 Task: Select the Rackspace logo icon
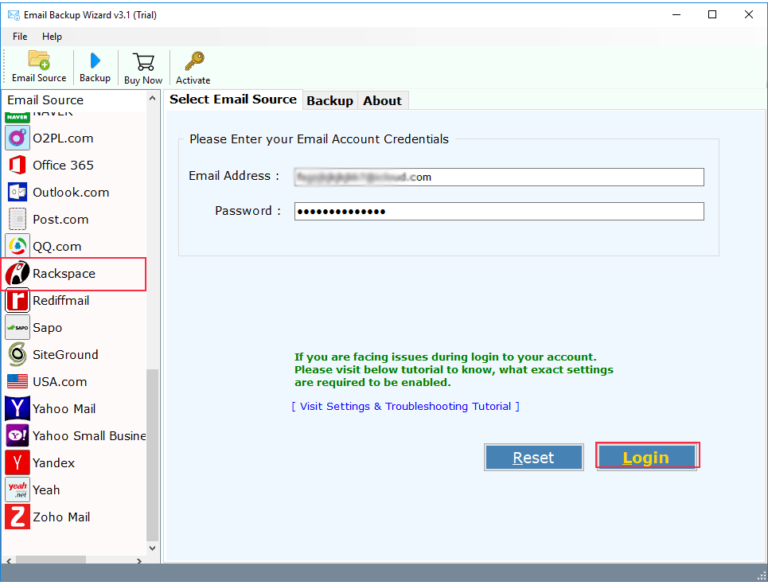click(17, 273)
